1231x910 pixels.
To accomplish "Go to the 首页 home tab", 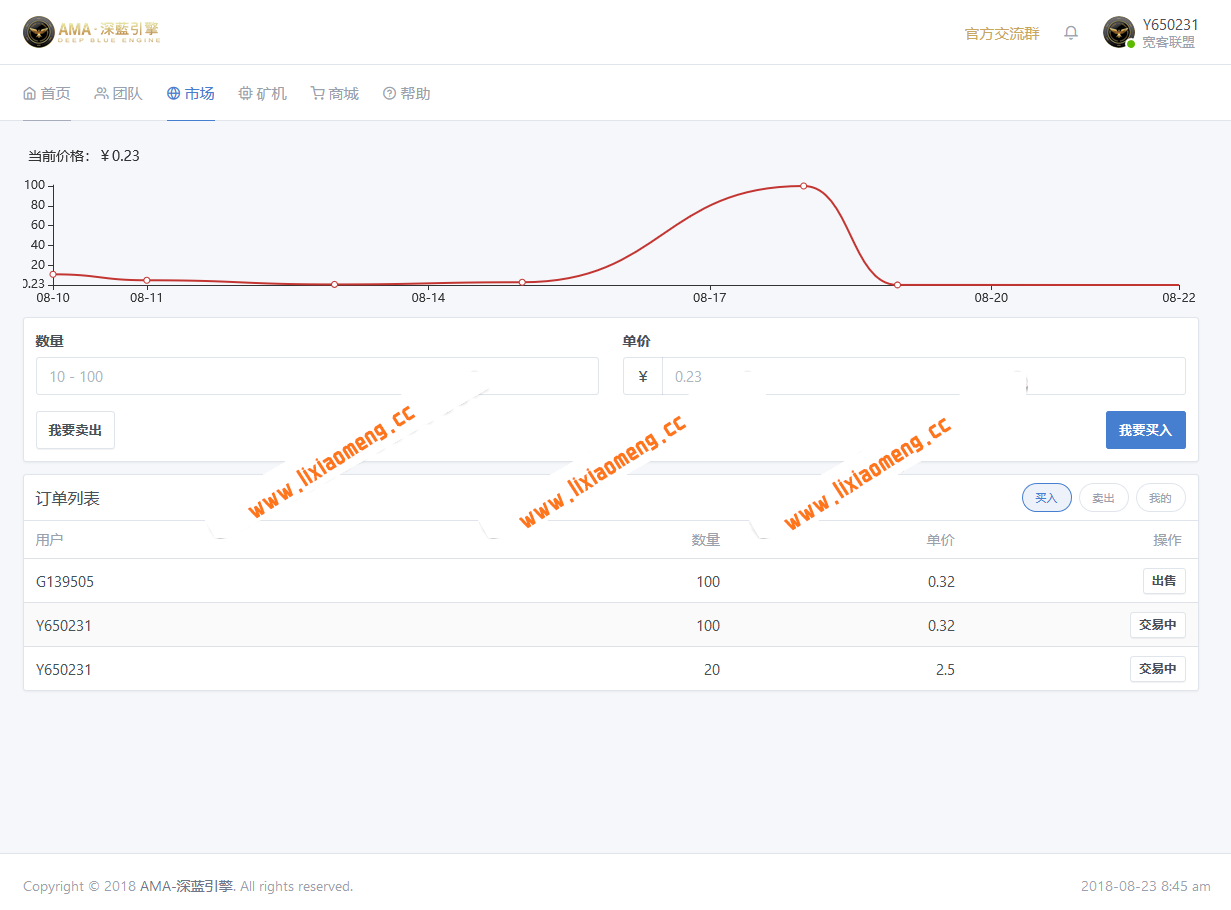I will (x=47, y=94).
